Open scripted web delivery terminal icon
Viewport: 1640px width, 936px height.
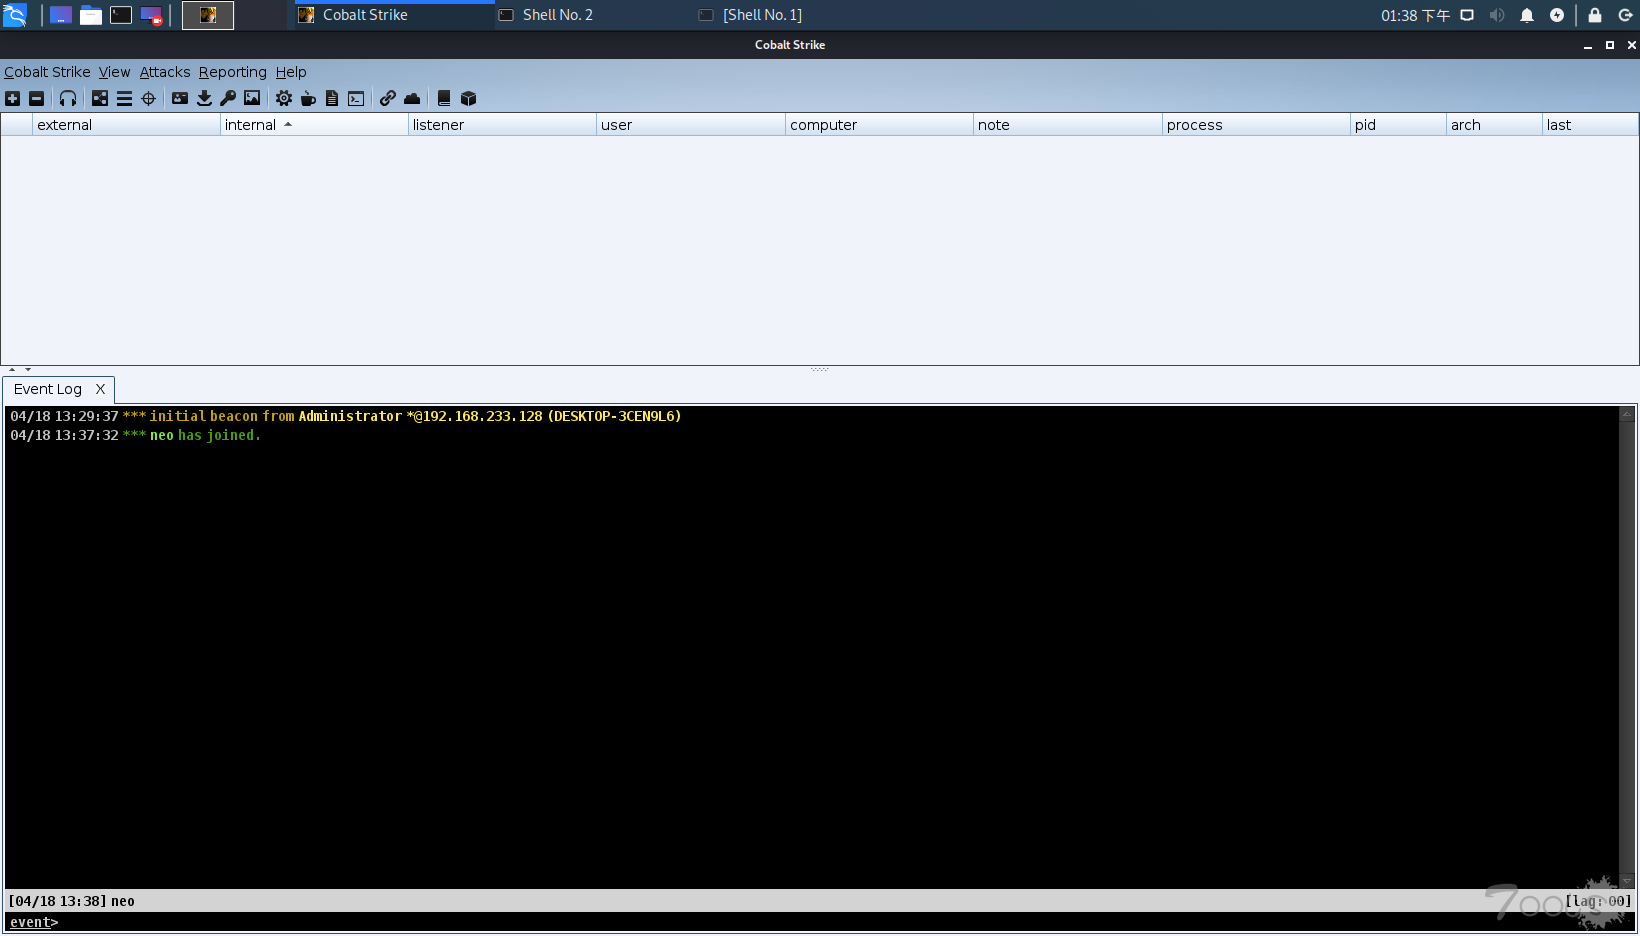[x=356, y=98]
